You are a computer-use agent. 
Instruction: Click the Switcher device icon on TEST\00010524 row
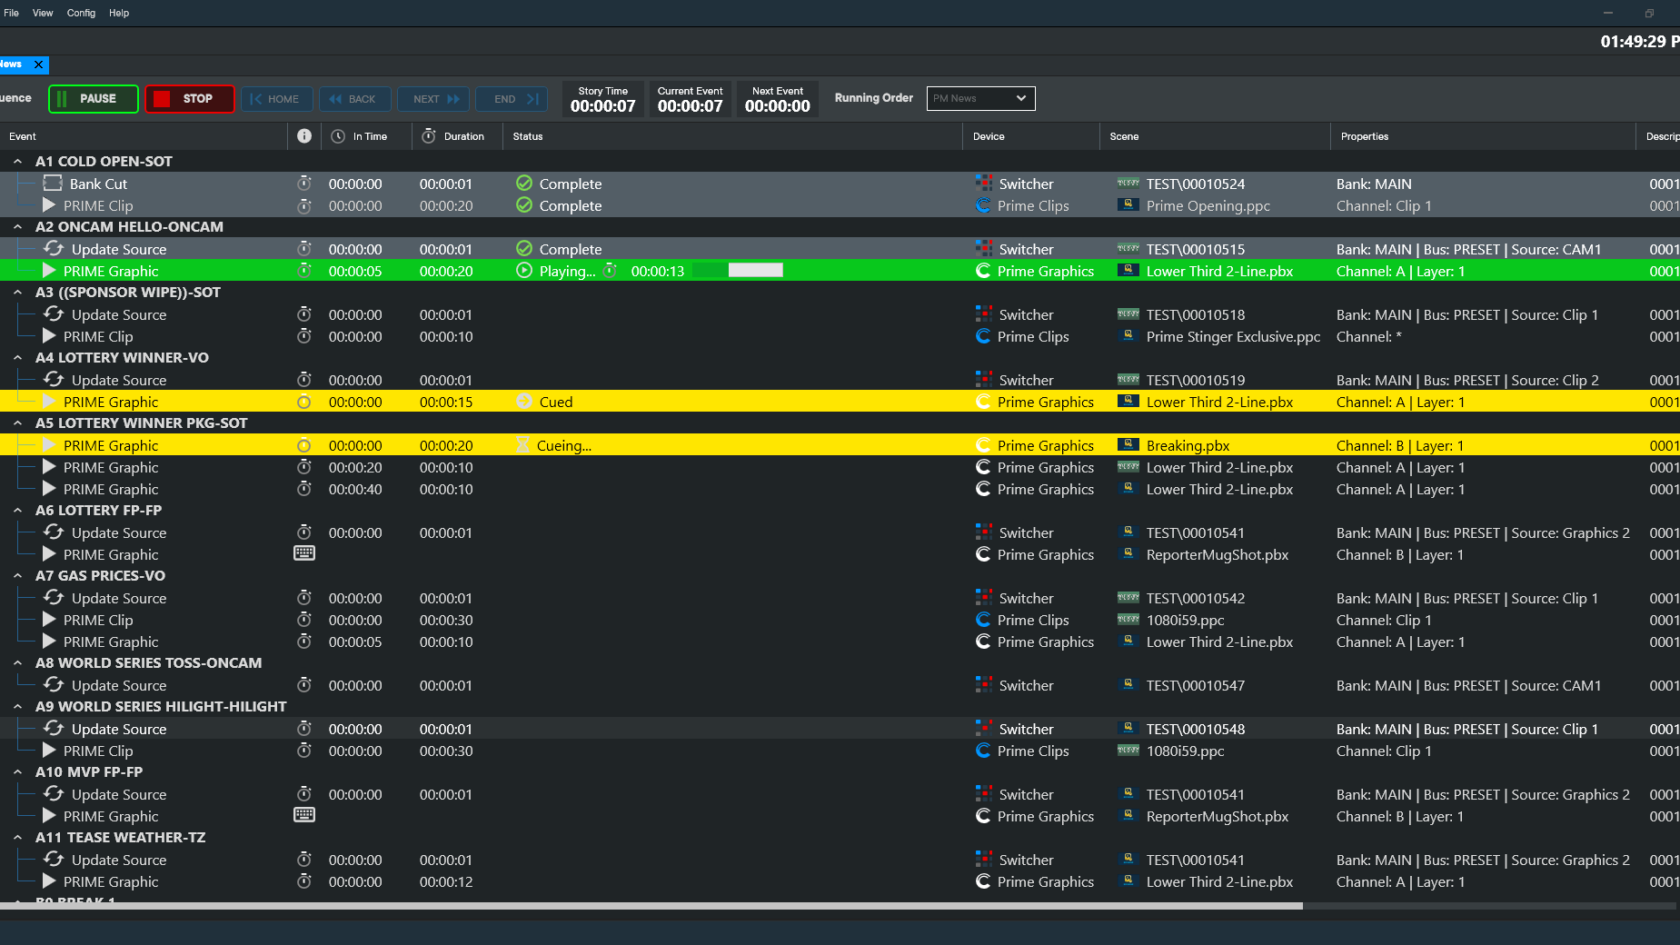984,184
